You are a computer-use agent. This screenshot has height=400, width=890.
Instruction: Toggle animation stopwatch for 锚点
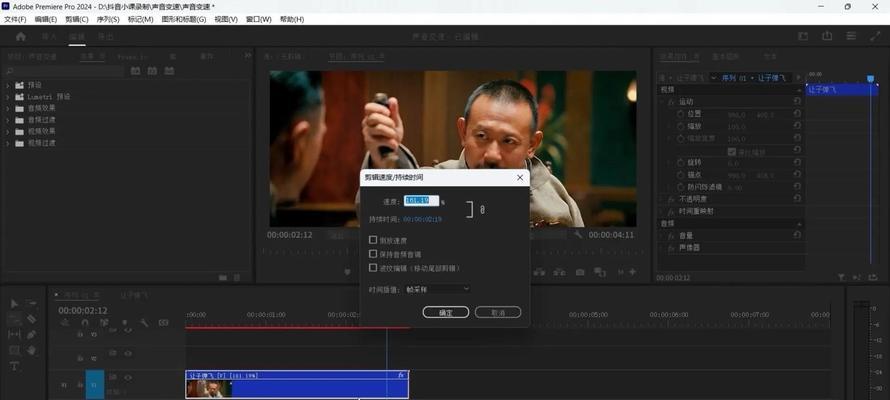[x=681, y=175]
